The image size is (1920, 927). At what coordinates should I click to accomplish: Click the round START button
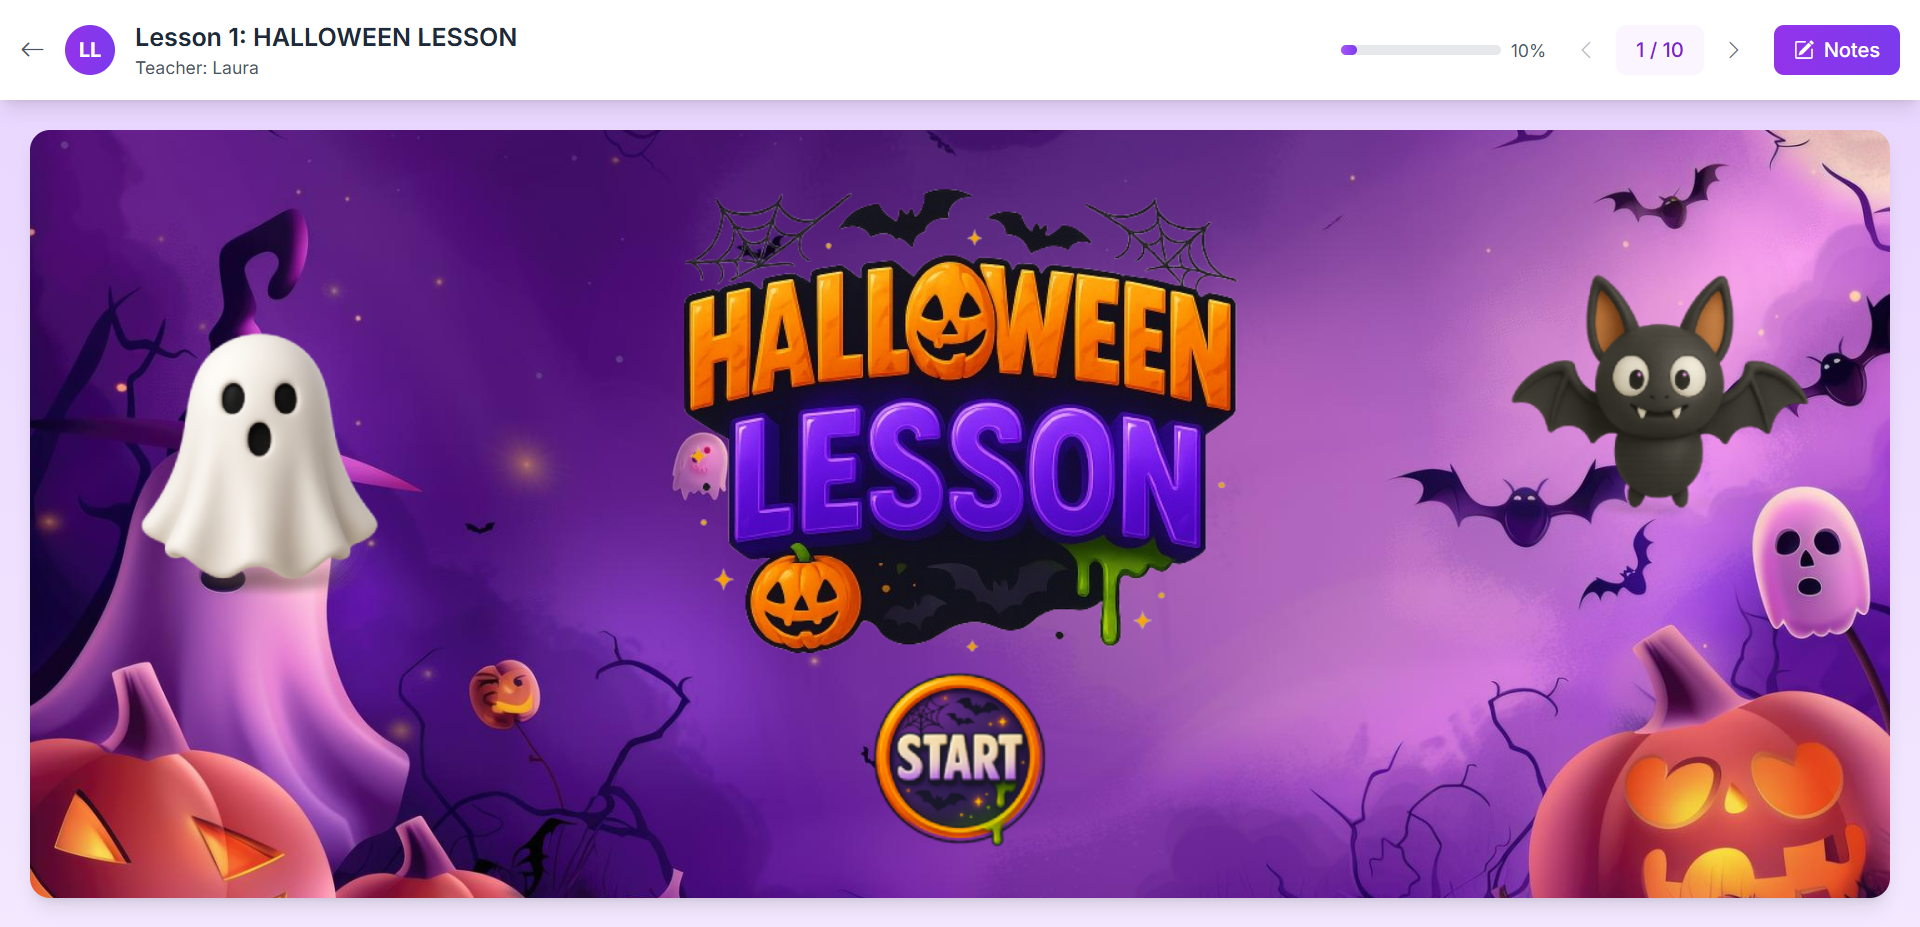point(959,758)
